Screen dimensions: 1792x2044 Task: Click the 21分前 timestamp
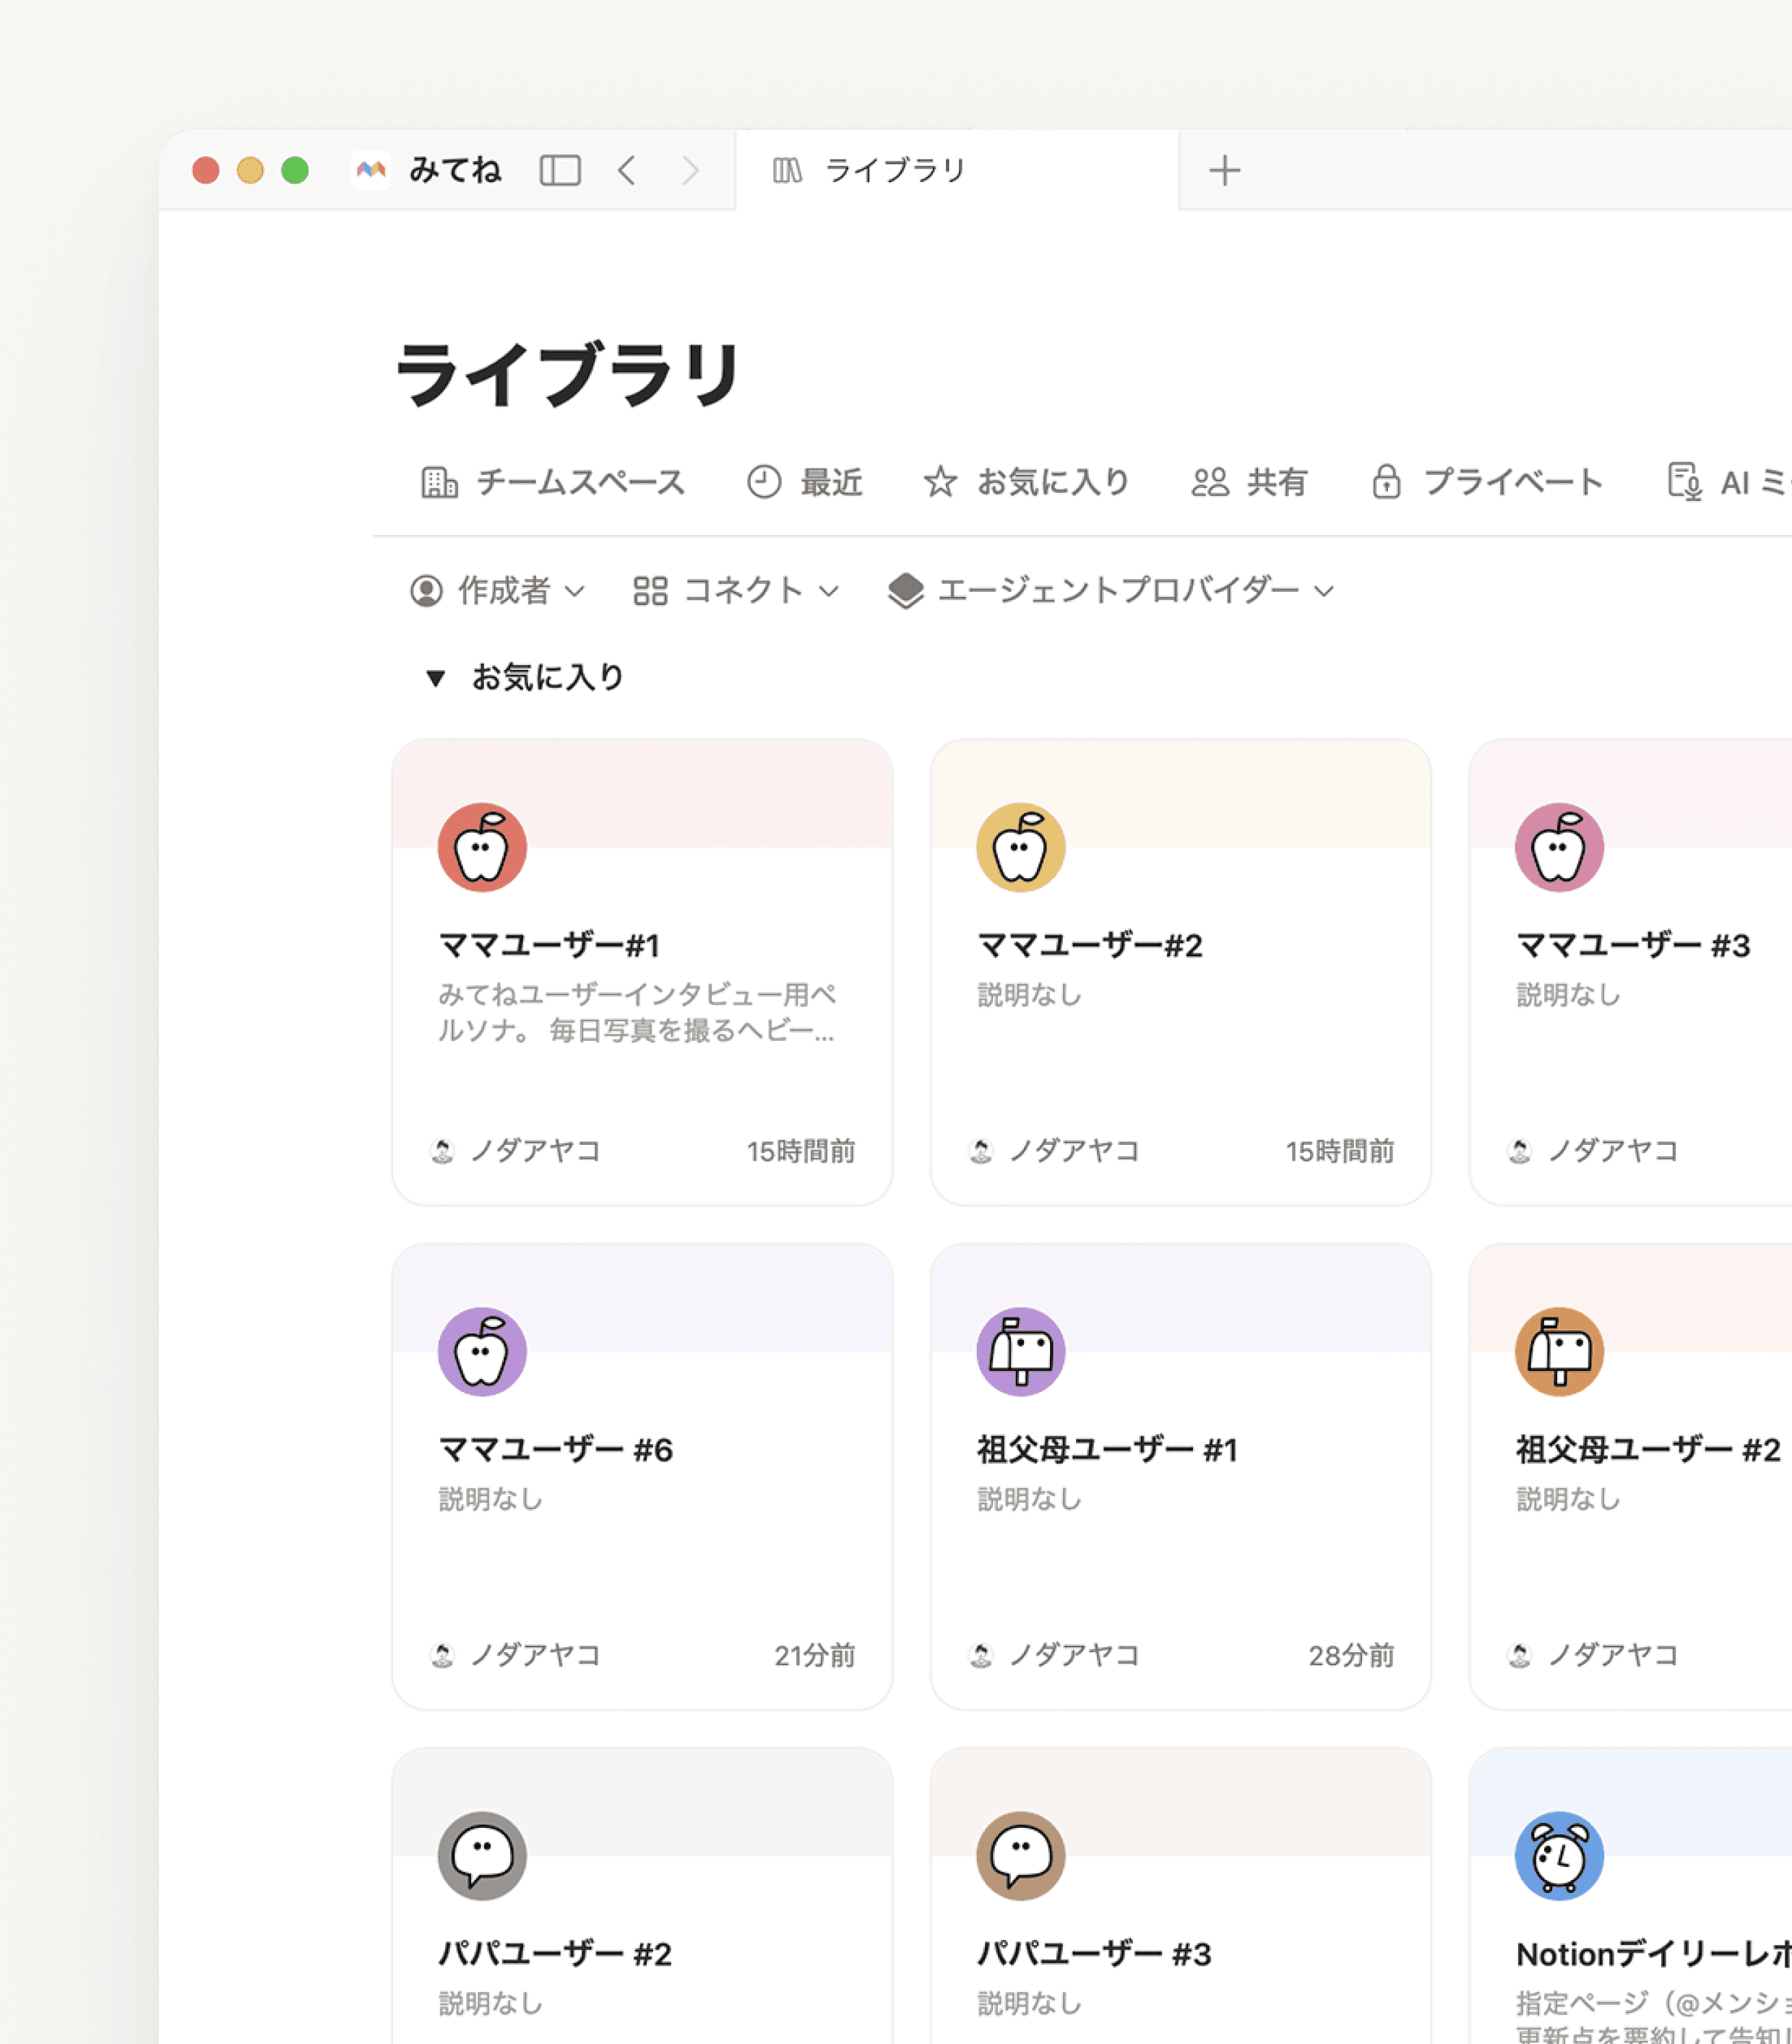[x=815, y=1655]
